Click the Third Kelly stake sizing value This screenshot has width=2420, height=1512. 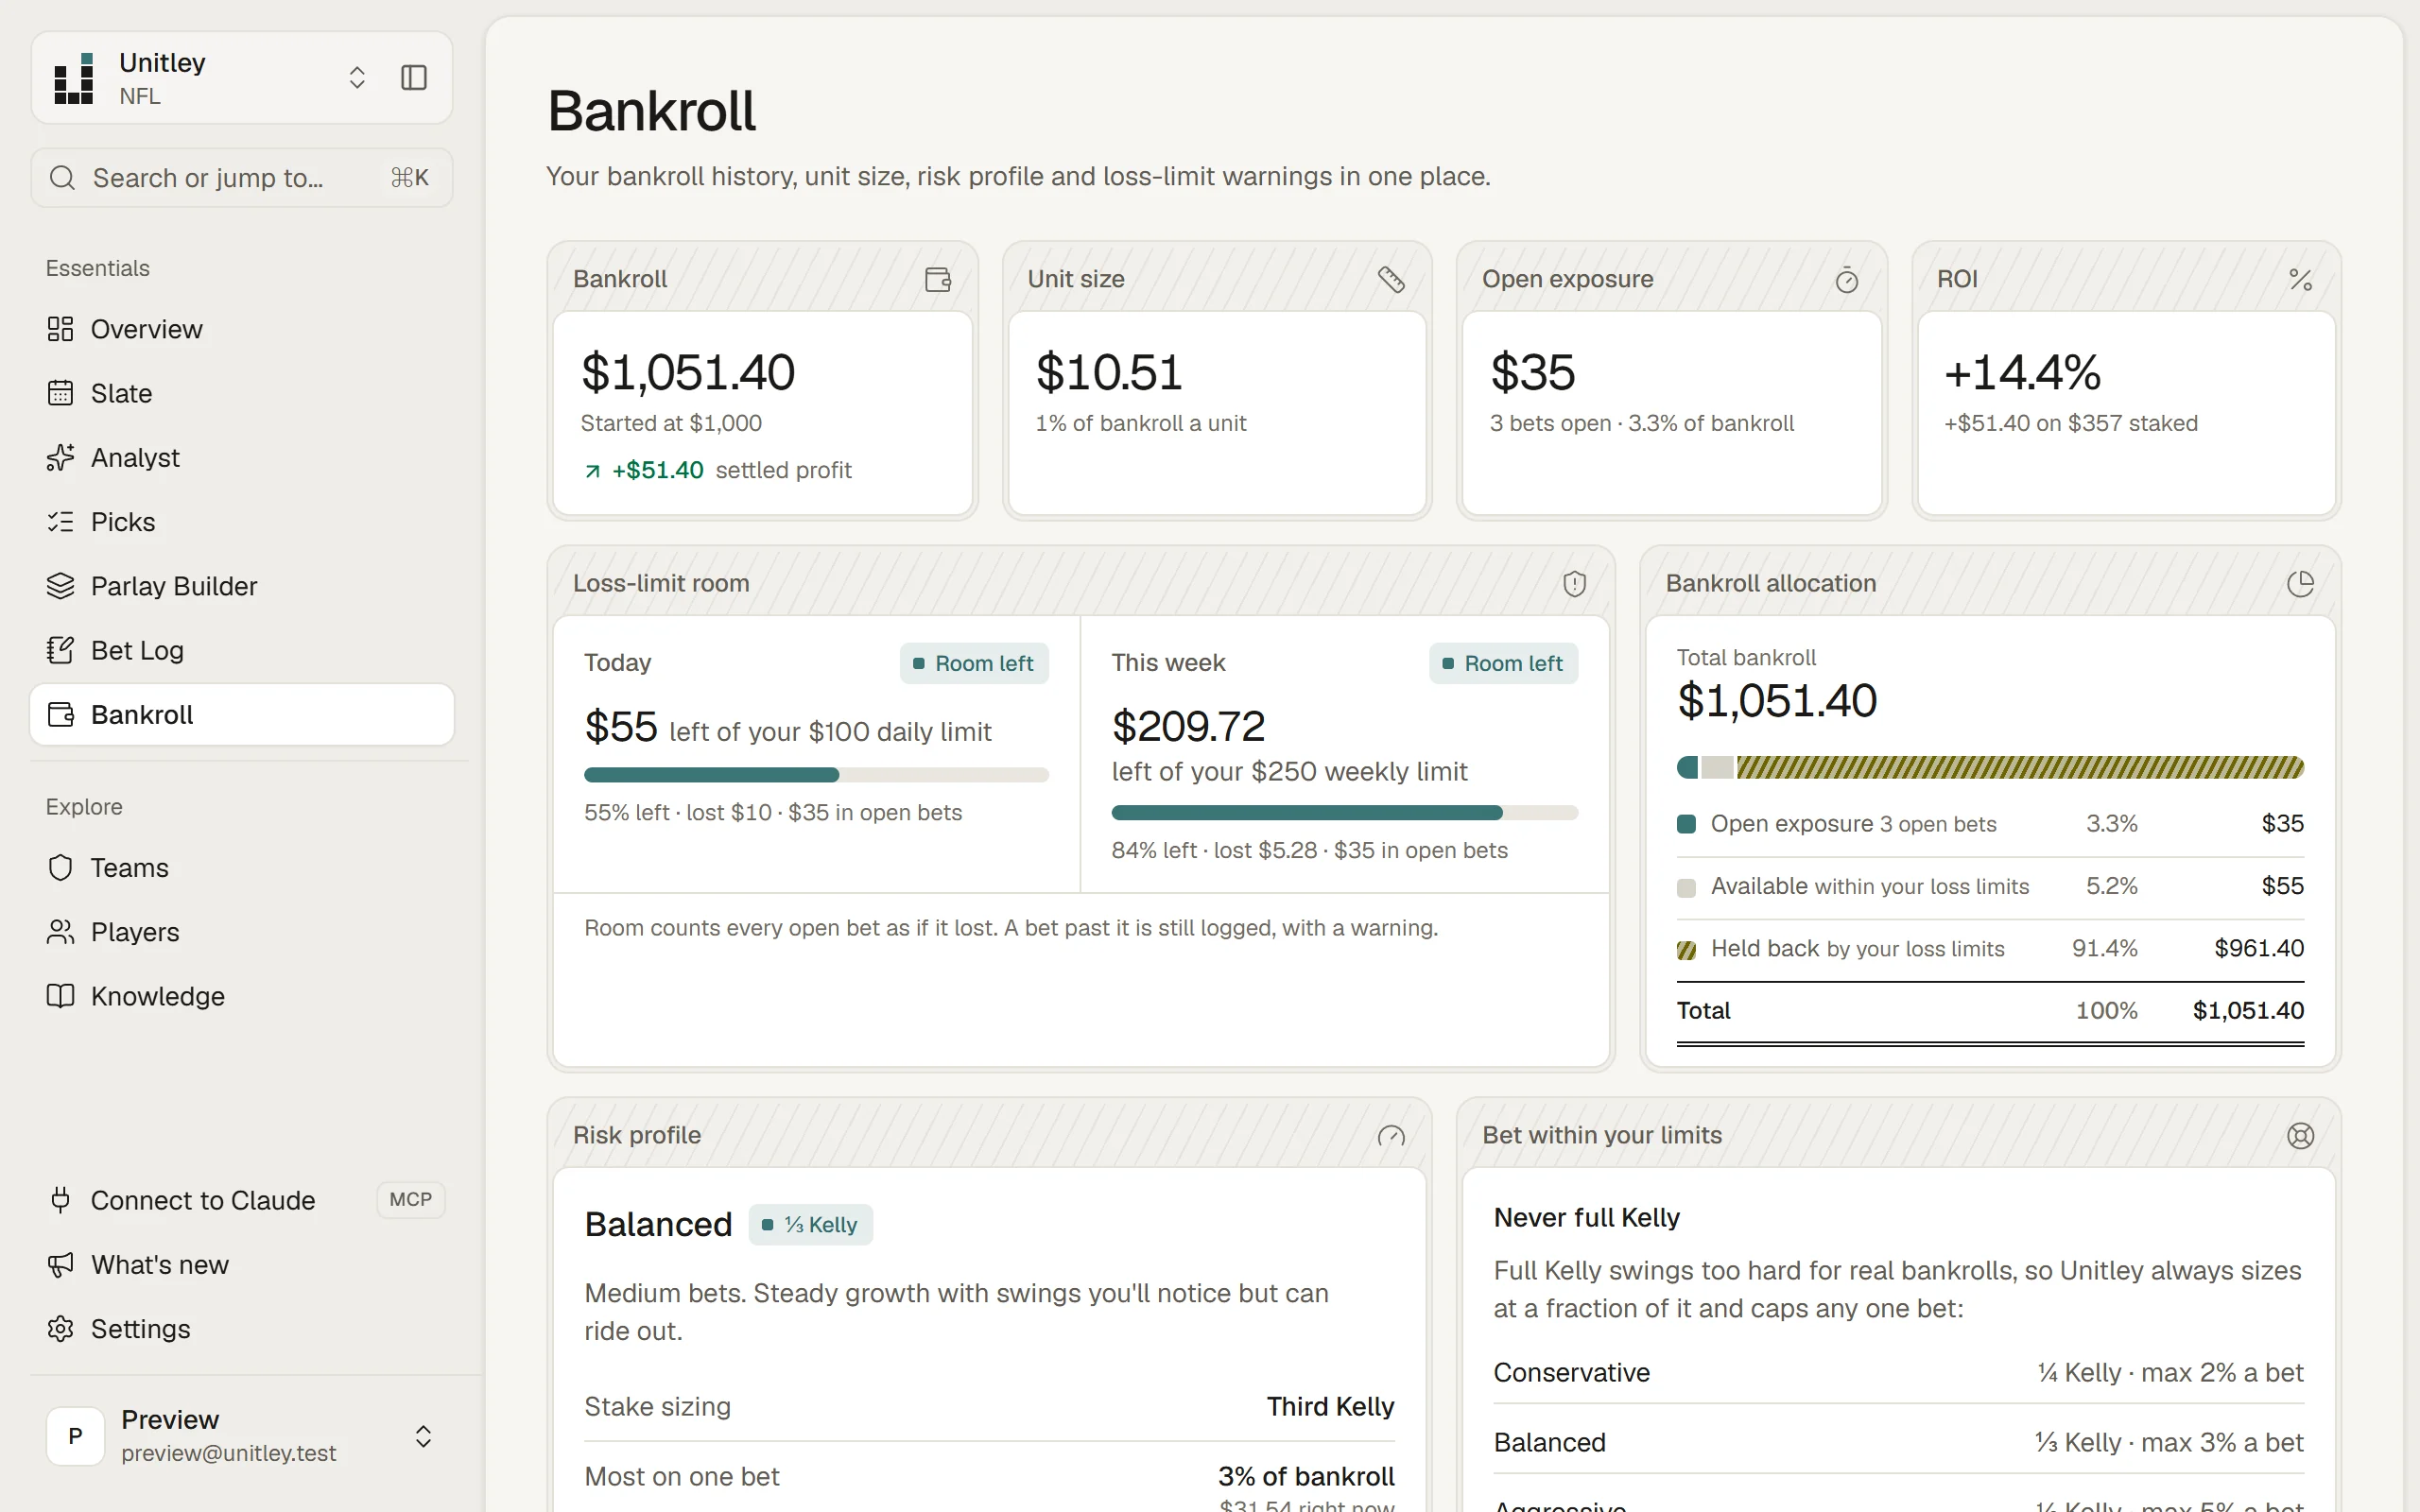[1330, 1407]
